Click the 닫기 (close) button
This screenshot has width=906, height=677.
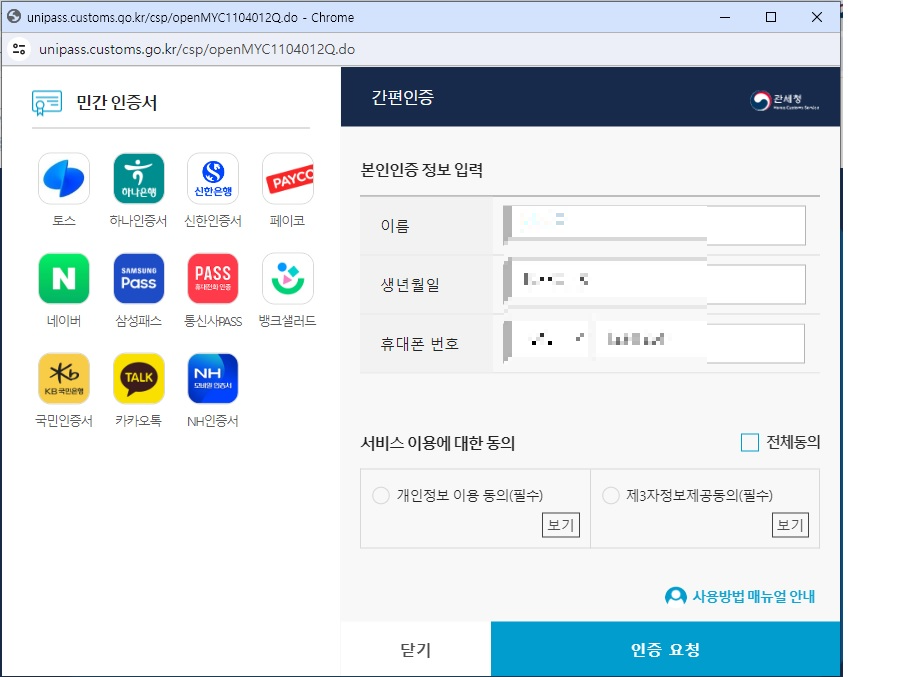pos(416,649)
